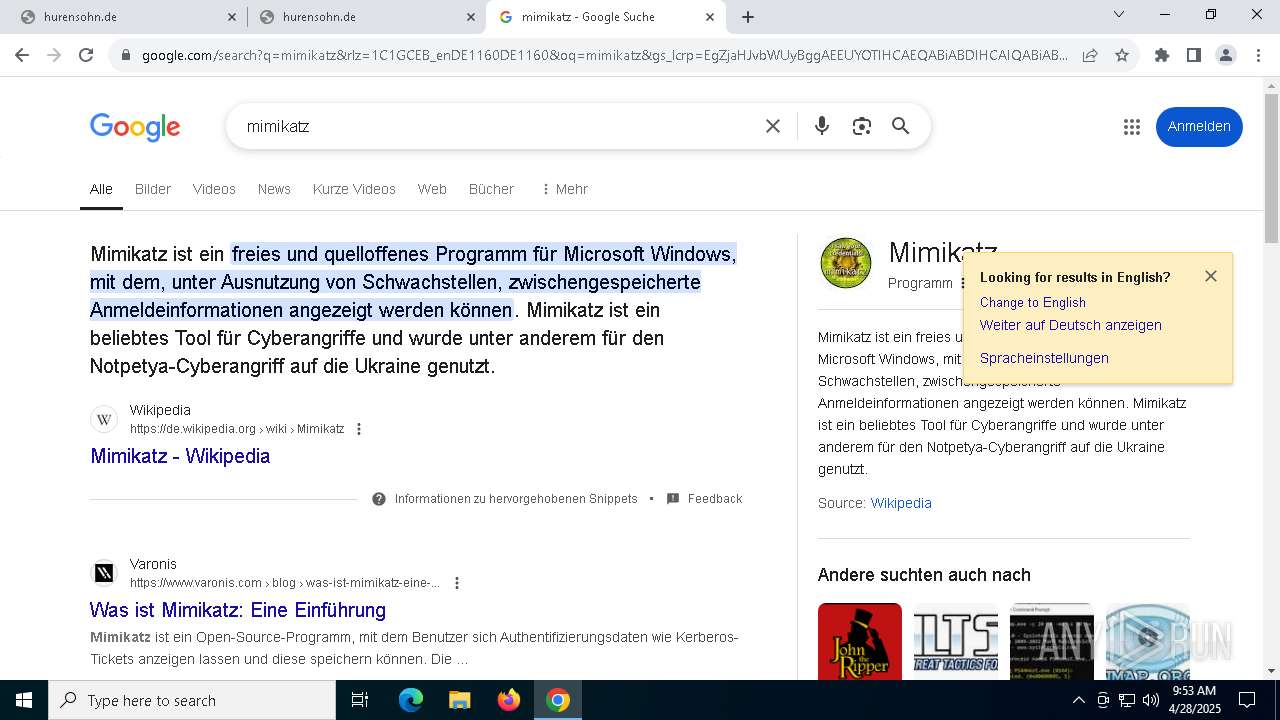The width and height of the screenshot is (1280, 720).
Task: Sign in with Anmelden button
Action: click(1199, 126)
